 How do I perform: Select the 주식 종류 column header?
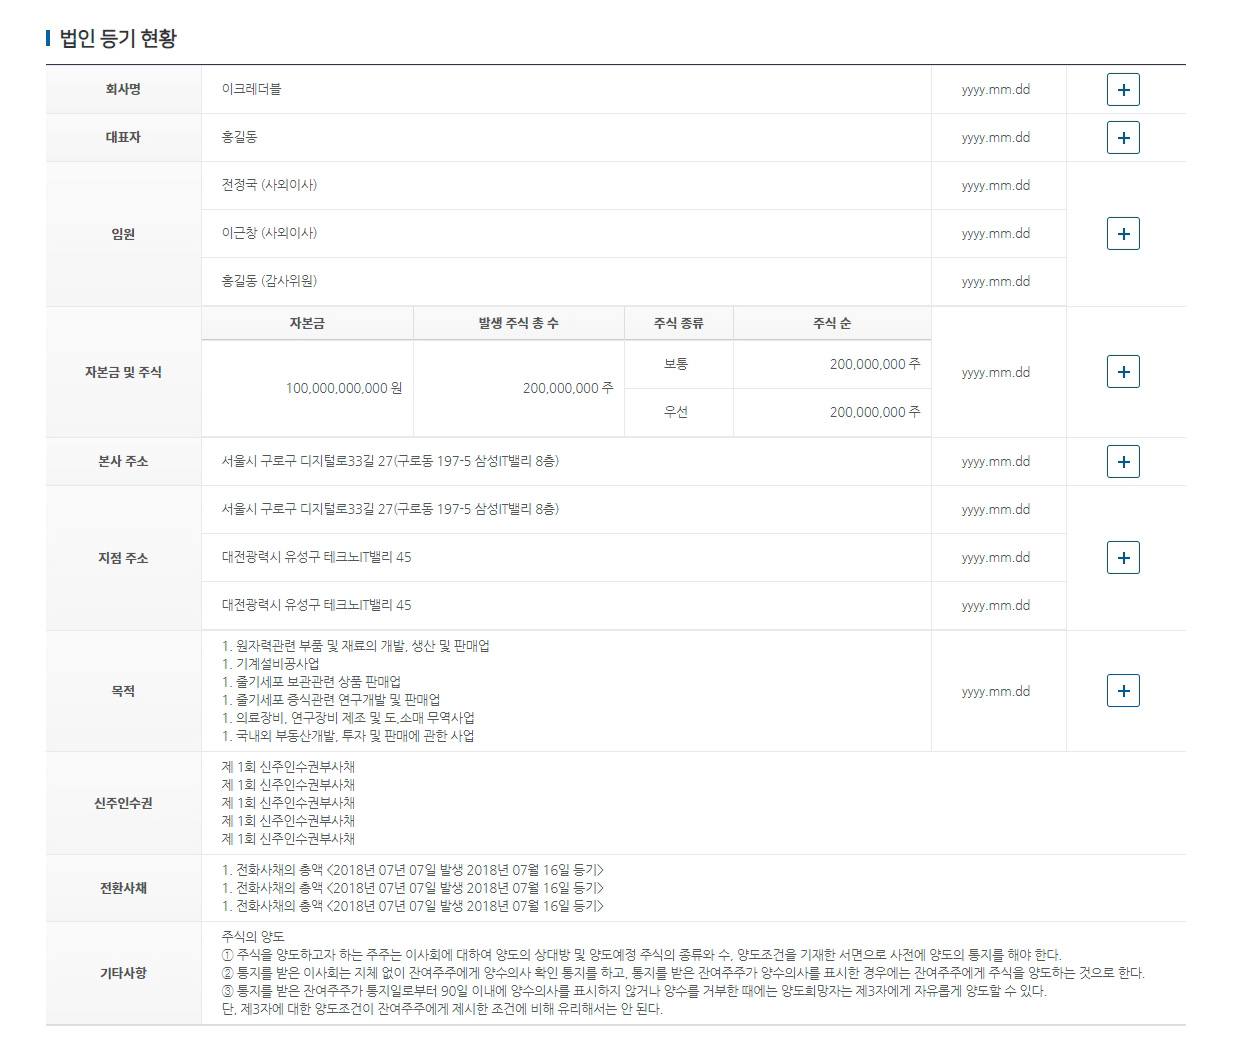(x=679, y=322)
